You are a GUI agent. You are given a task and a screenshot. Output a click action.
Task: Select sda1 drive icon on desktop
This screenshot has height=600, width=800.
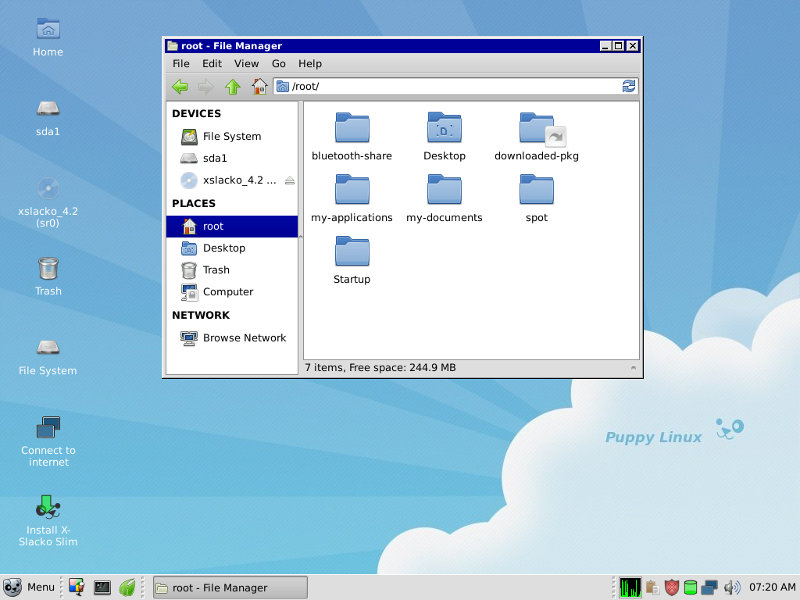[x=48, y=118]
